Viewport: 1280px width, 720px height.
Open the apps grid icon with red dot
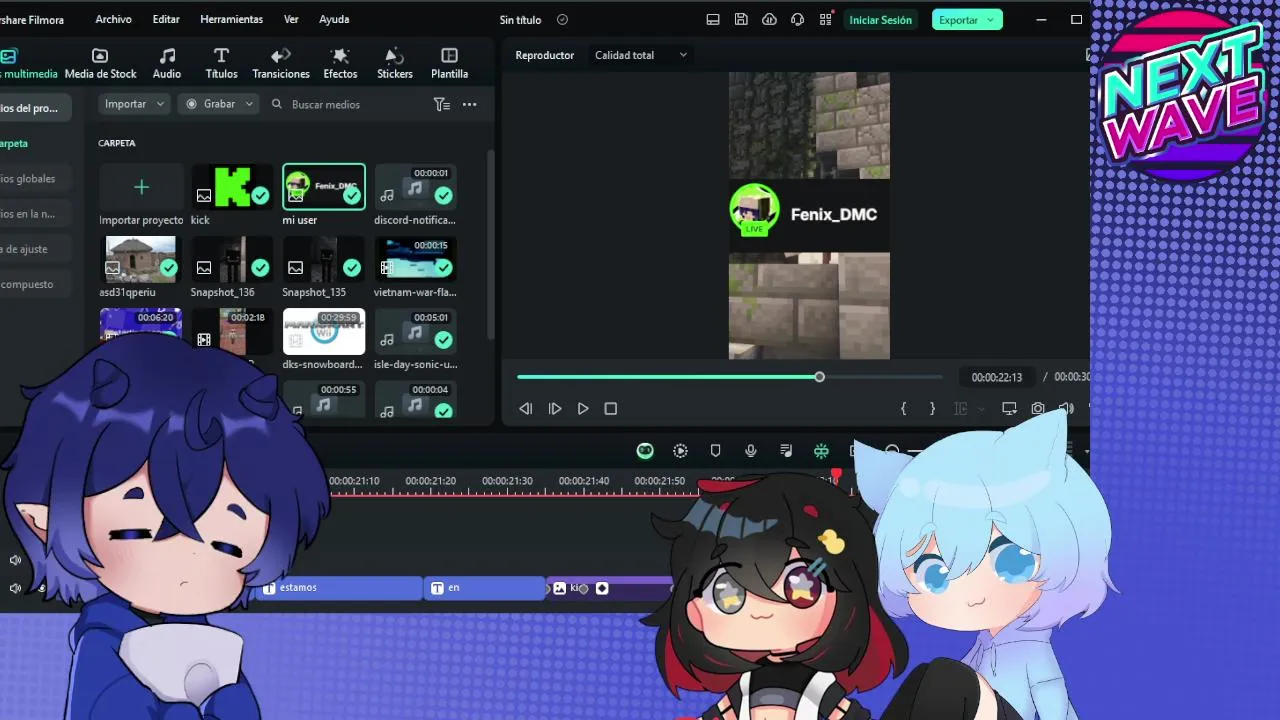[825, 19]
